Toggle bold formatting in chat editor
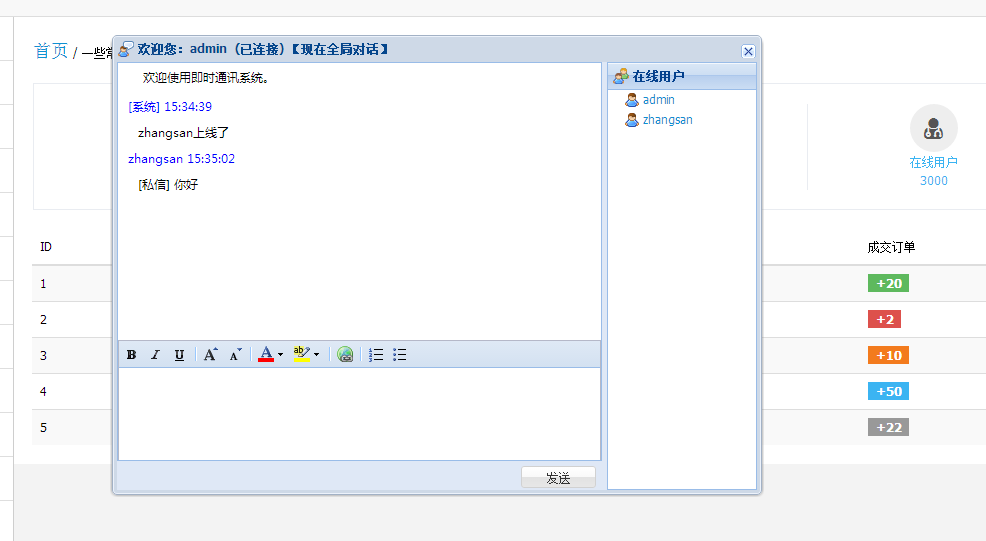Viewport: 986px width, 541px height. (131, 355)
